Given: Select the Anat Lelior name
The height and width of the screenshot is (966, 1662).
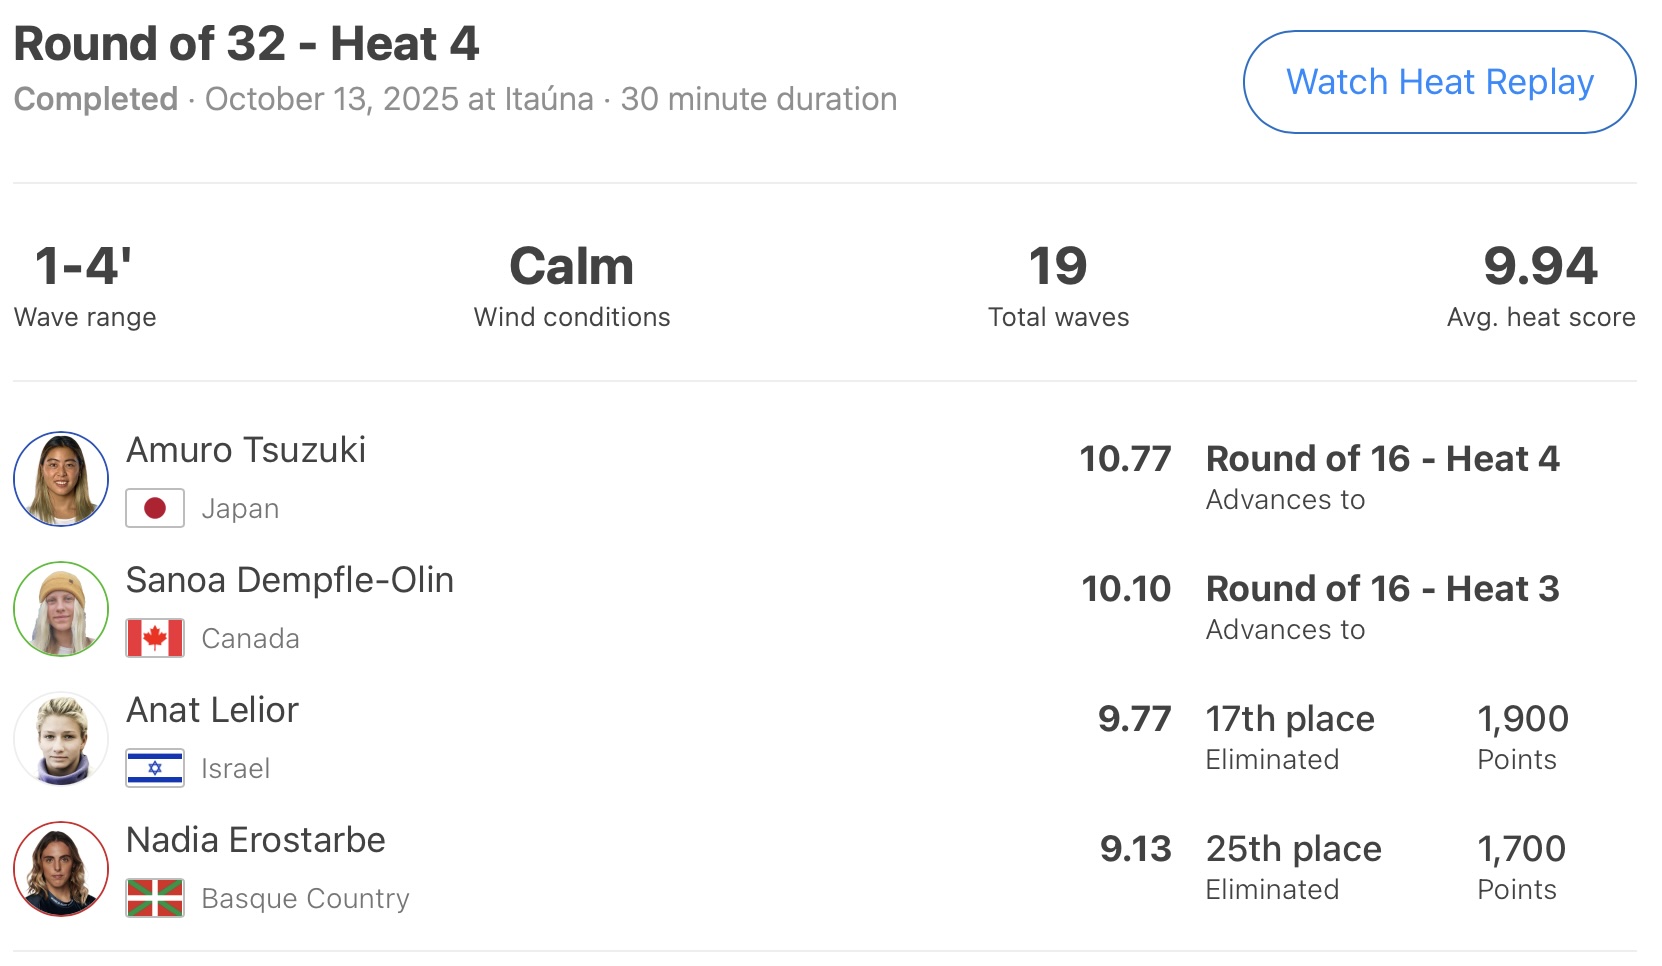Looking at the screenshot, I should (x=212, y=710).
